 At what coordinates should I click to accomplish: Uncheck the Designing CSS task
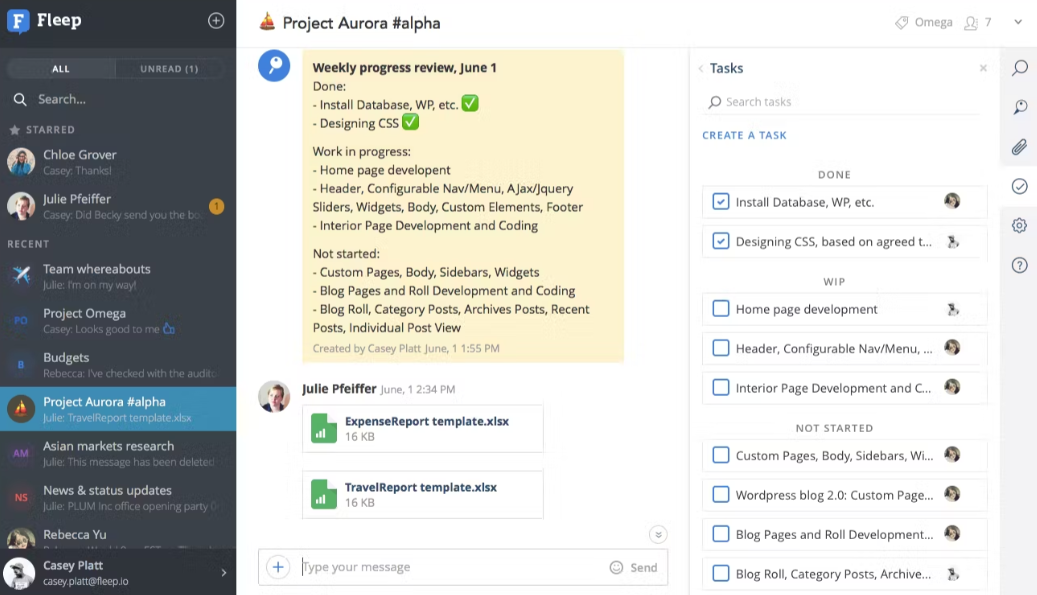click(x=721, y=241)
